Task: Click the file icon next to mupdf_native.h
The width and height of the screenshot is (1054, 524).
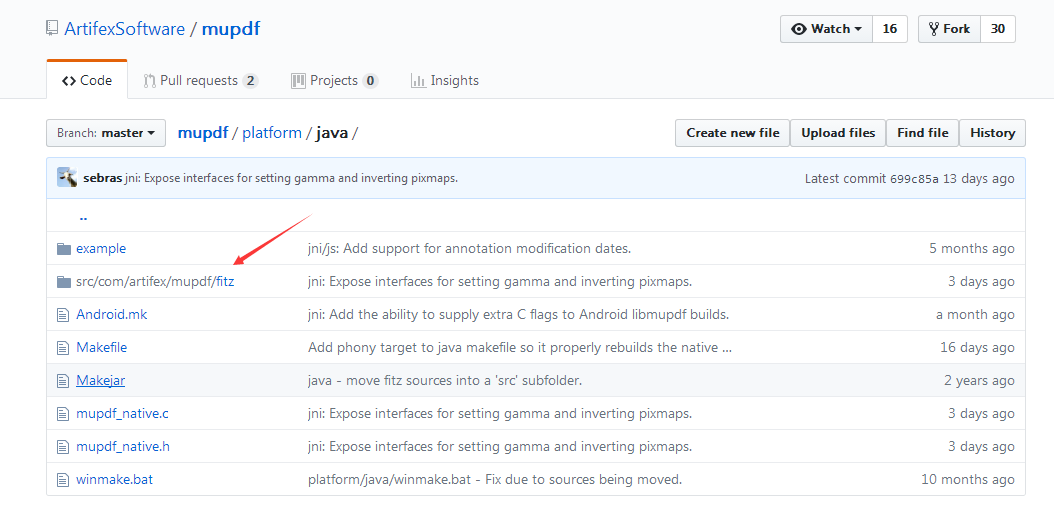Action: click(x=63, y=446)
